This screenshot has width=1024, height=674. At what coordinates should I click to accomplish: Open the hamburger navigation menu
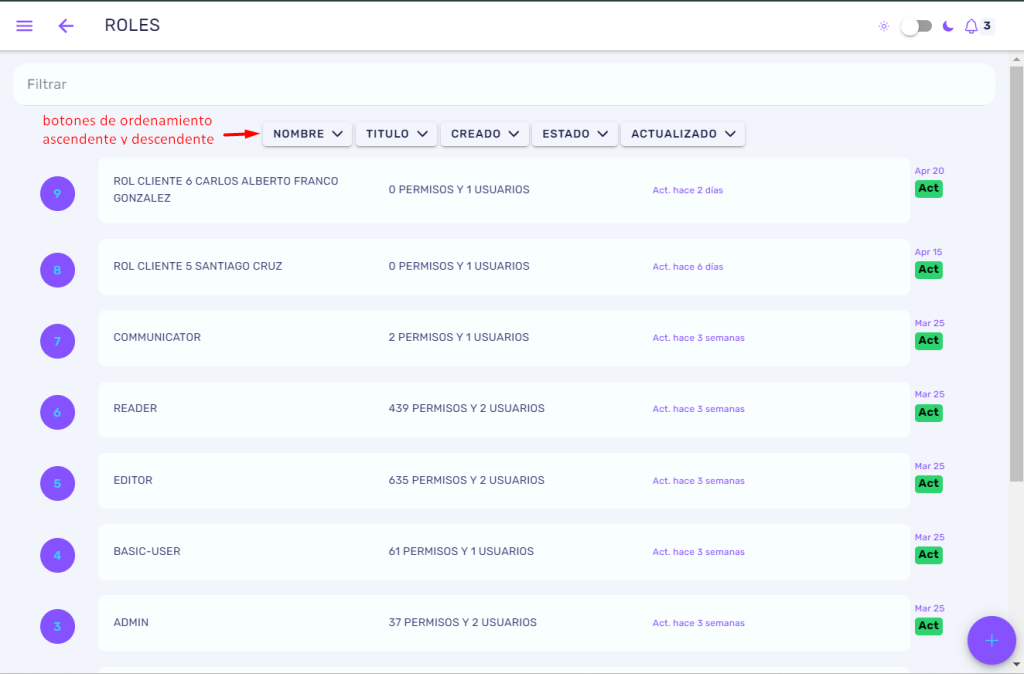coord(24,25)
